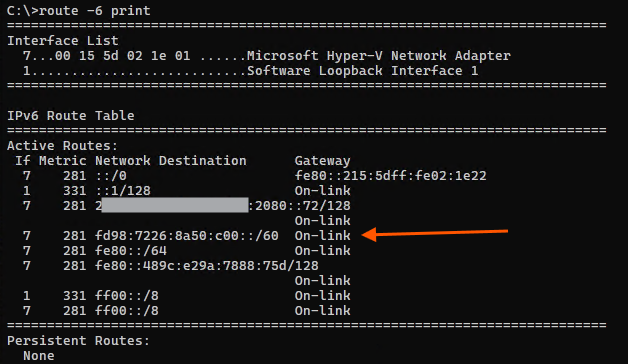Image resolution: width=628 pixels, height=364 pixels.
Task: Click the 'Gateway' column header
Action: [x=322, y=161]
